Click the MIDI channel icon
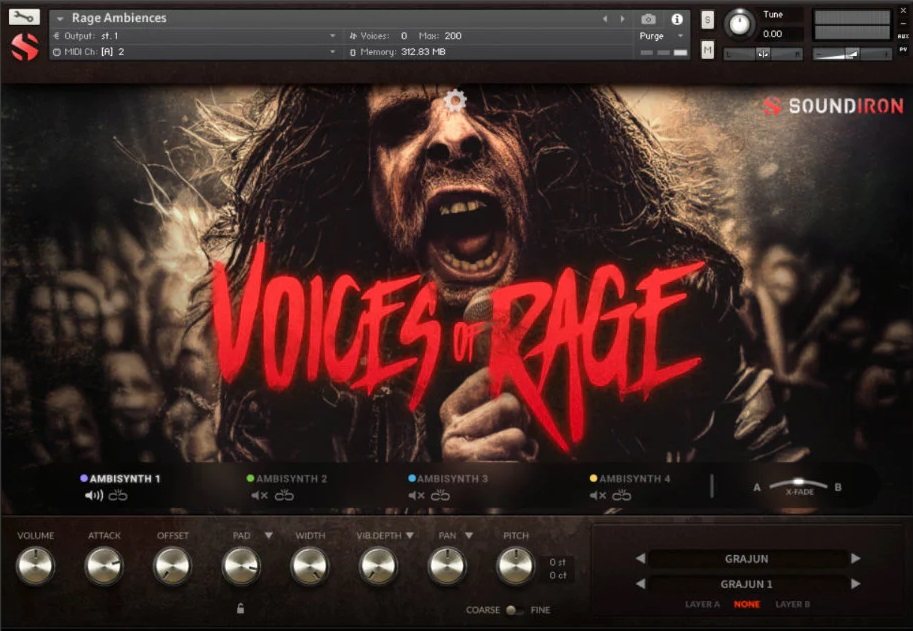 [56, 52]
